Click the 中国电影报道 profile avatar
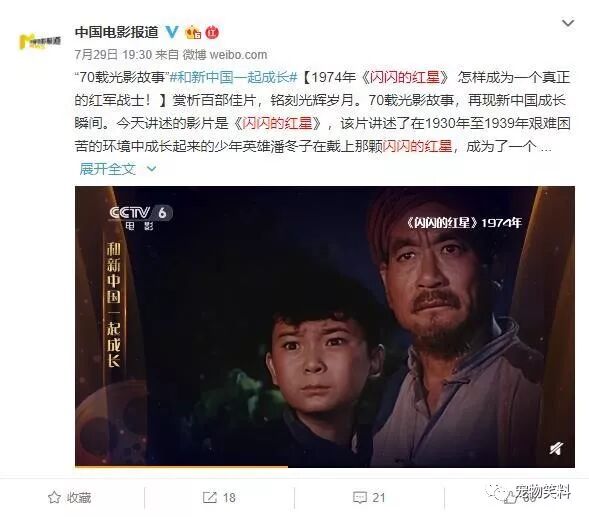Image resolution: width=589 pixels, height=517 pixels. pos(40,41)
